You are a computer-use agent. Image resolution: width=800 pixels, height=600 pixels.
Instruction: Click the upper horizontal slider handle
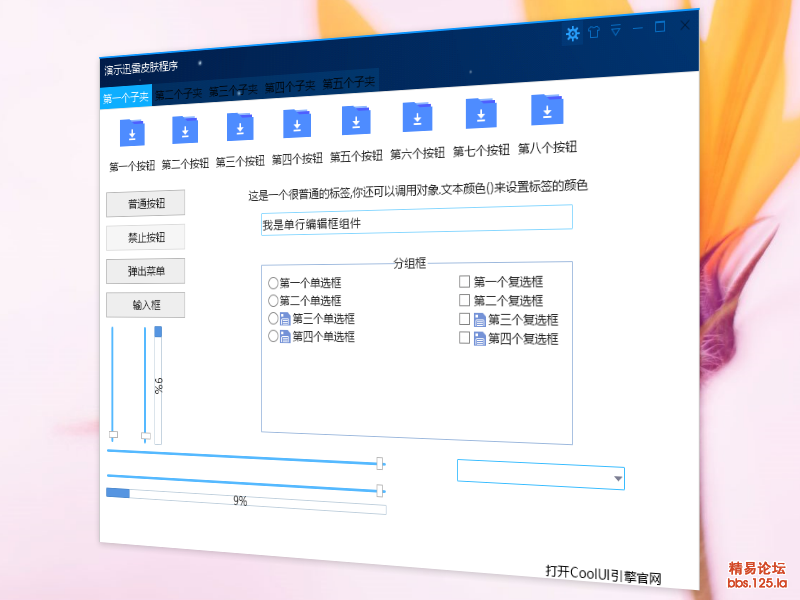tap(380, 463)
